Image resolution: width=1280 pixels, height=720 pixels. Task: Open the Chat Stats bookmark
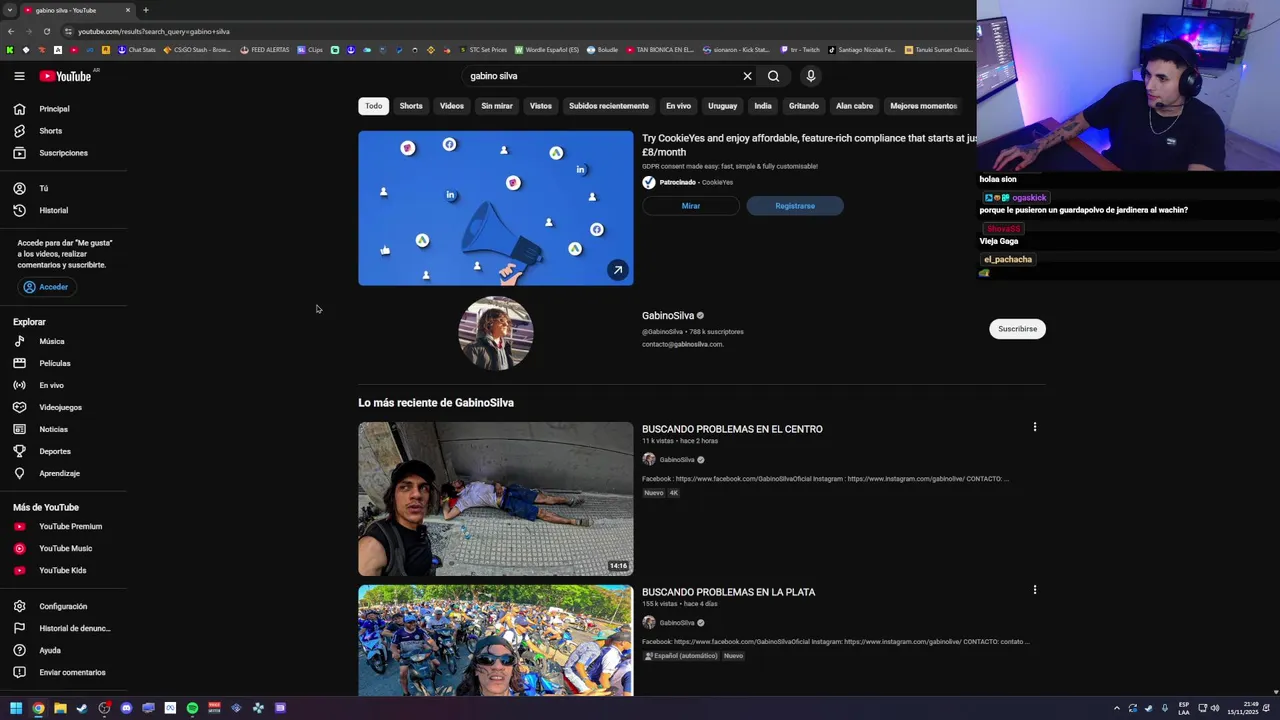(x=137, y=50)
